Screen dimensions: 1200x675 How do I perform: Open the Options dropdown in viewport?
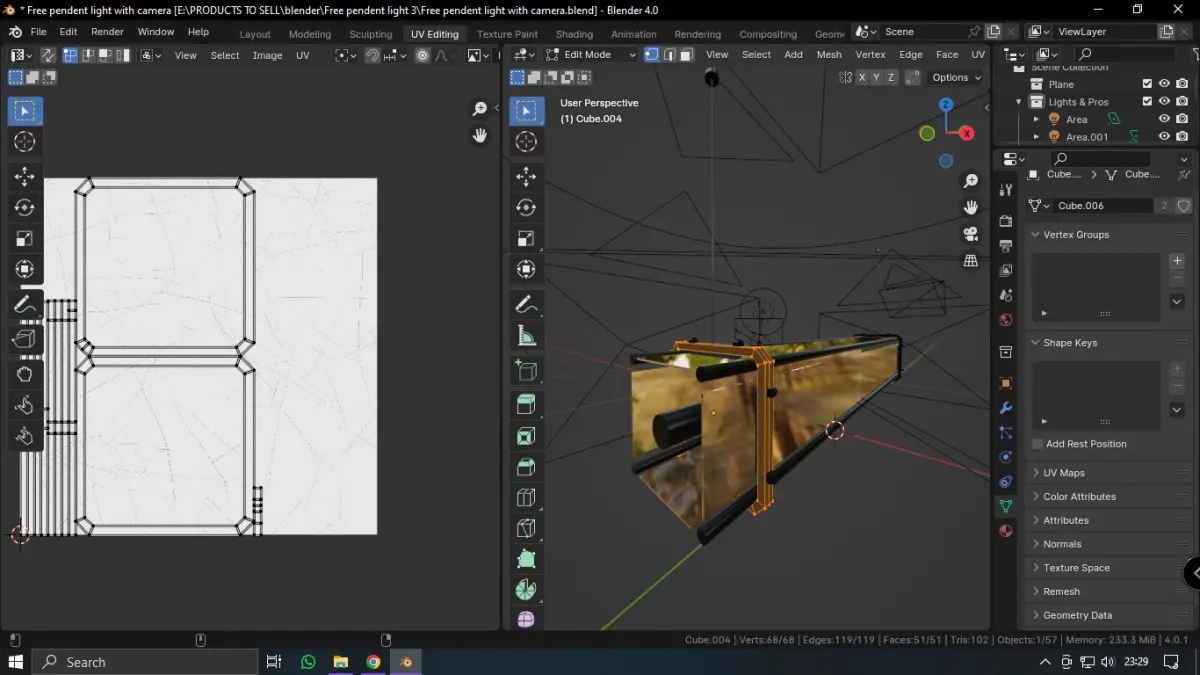point(956,77)
